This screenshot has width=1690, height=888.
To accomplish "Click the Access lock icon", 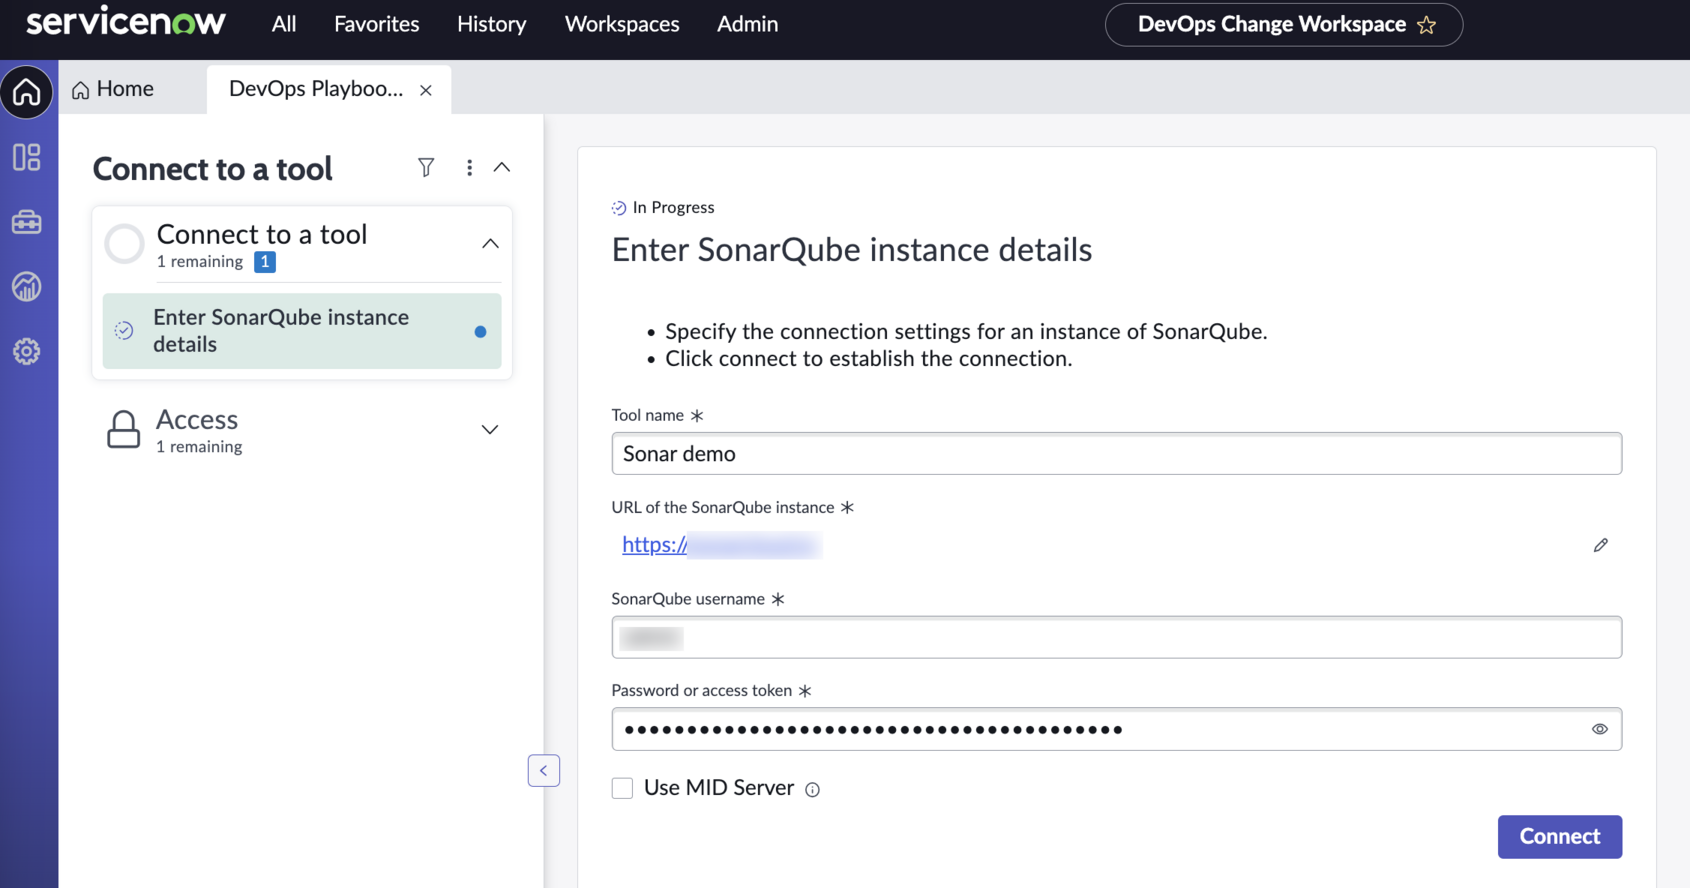I will 123,429.
